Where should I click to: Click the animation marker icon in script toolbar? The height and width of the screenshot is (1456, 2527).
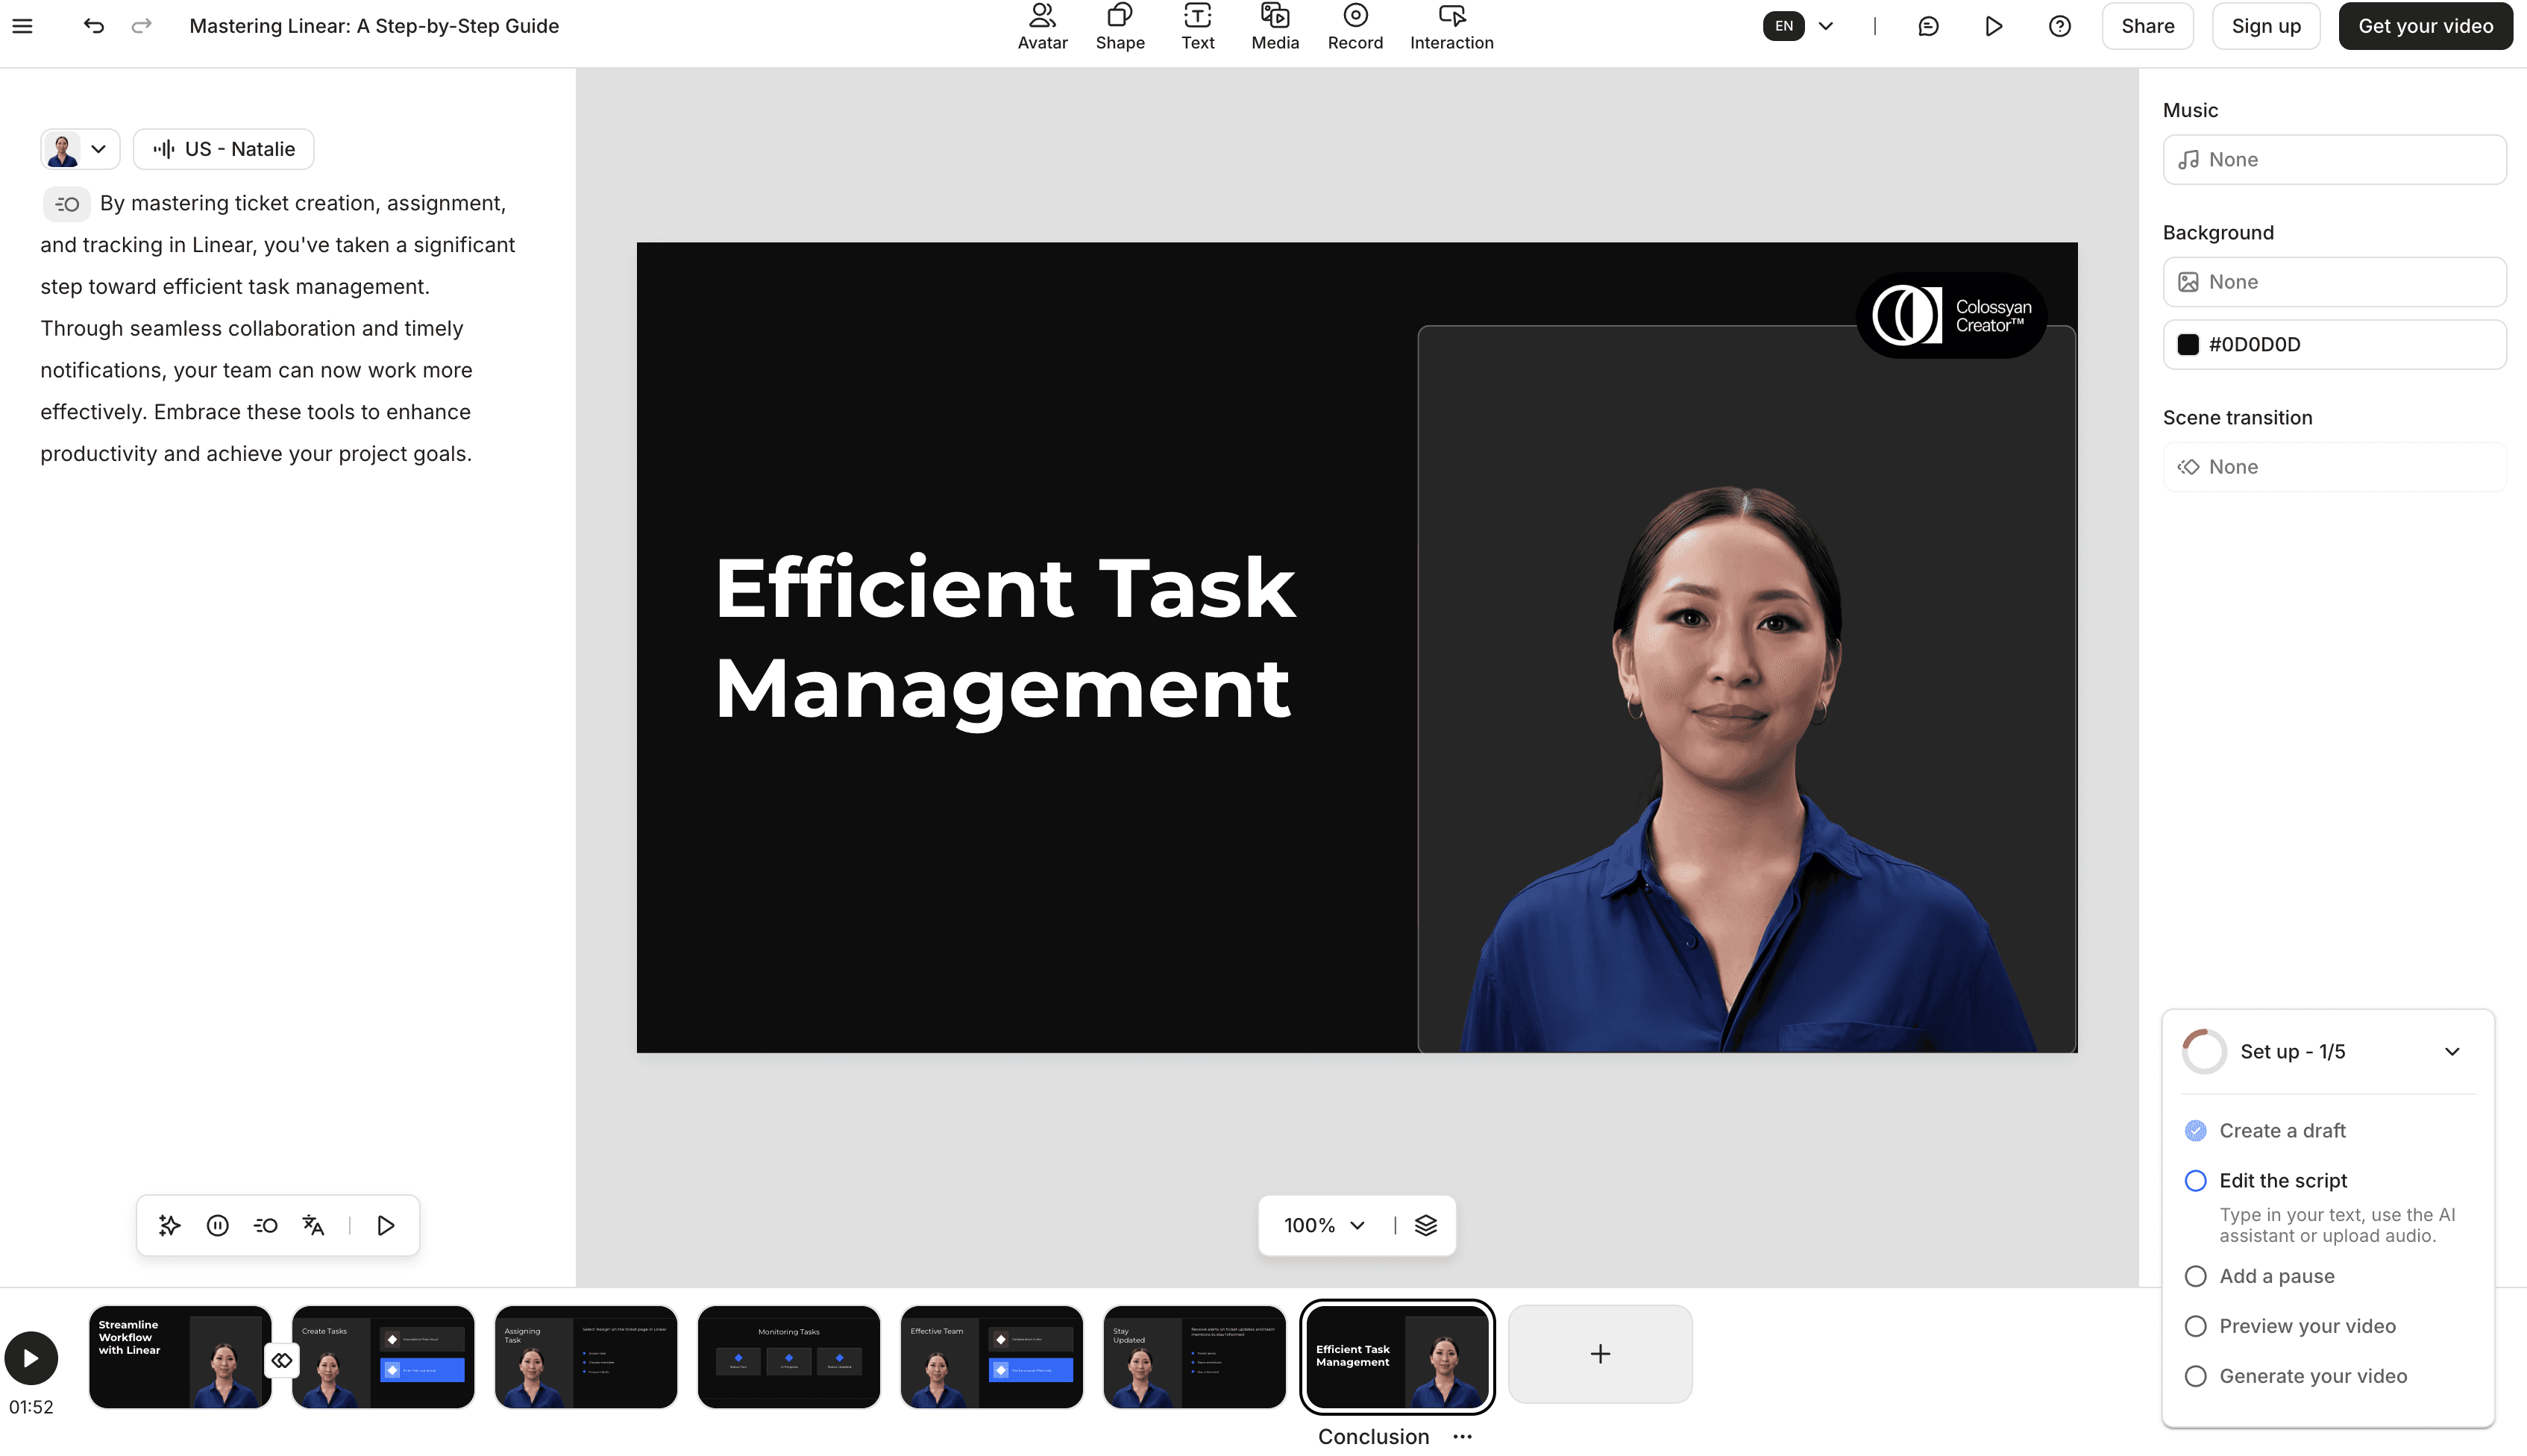point(265,1225)
